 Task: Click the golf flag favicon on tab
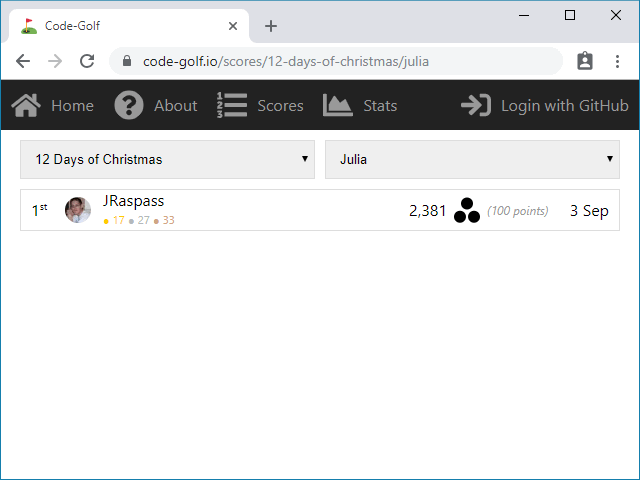coord(29,26)
